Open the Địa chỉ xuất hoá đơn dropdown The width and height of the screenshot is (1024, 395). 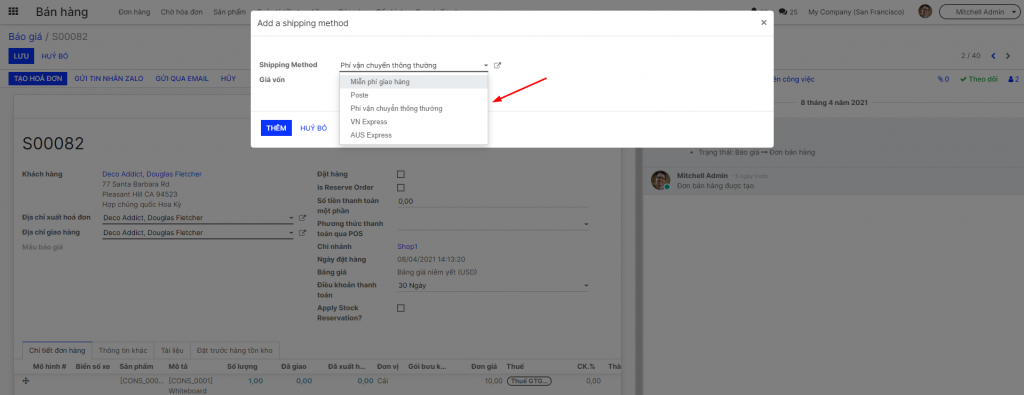[x=291, y=218]
